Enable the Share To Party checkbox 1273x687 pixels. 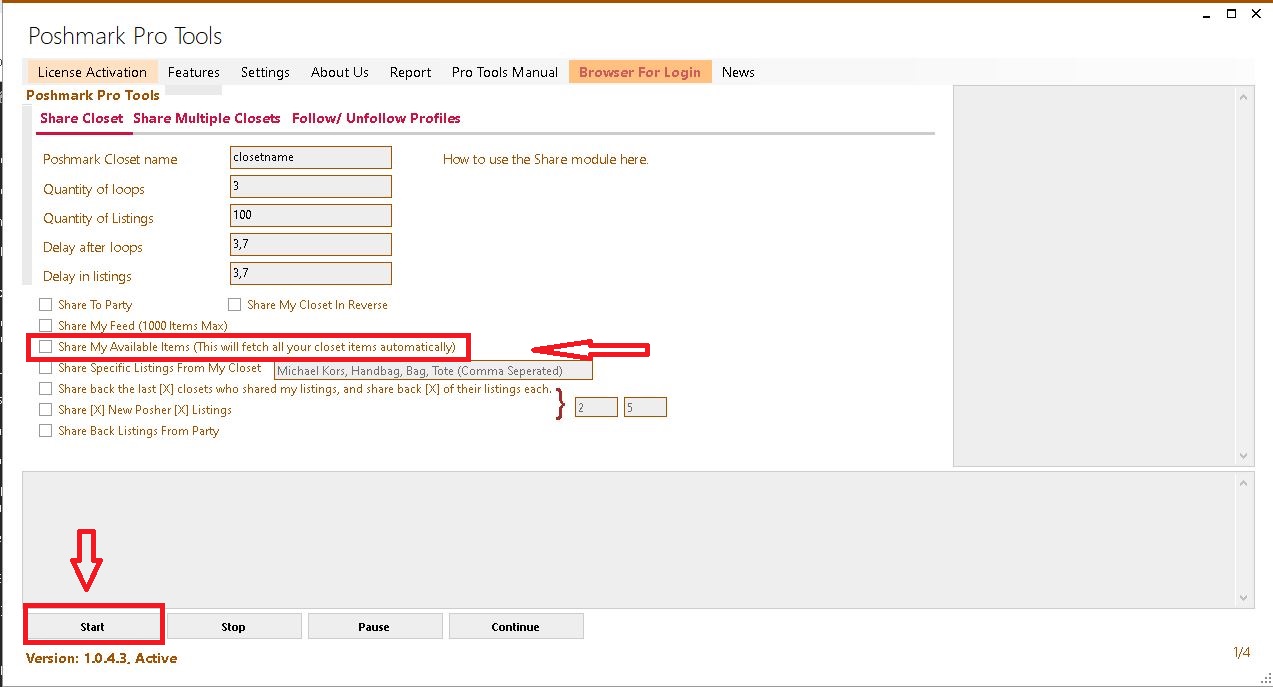[46, 305]
